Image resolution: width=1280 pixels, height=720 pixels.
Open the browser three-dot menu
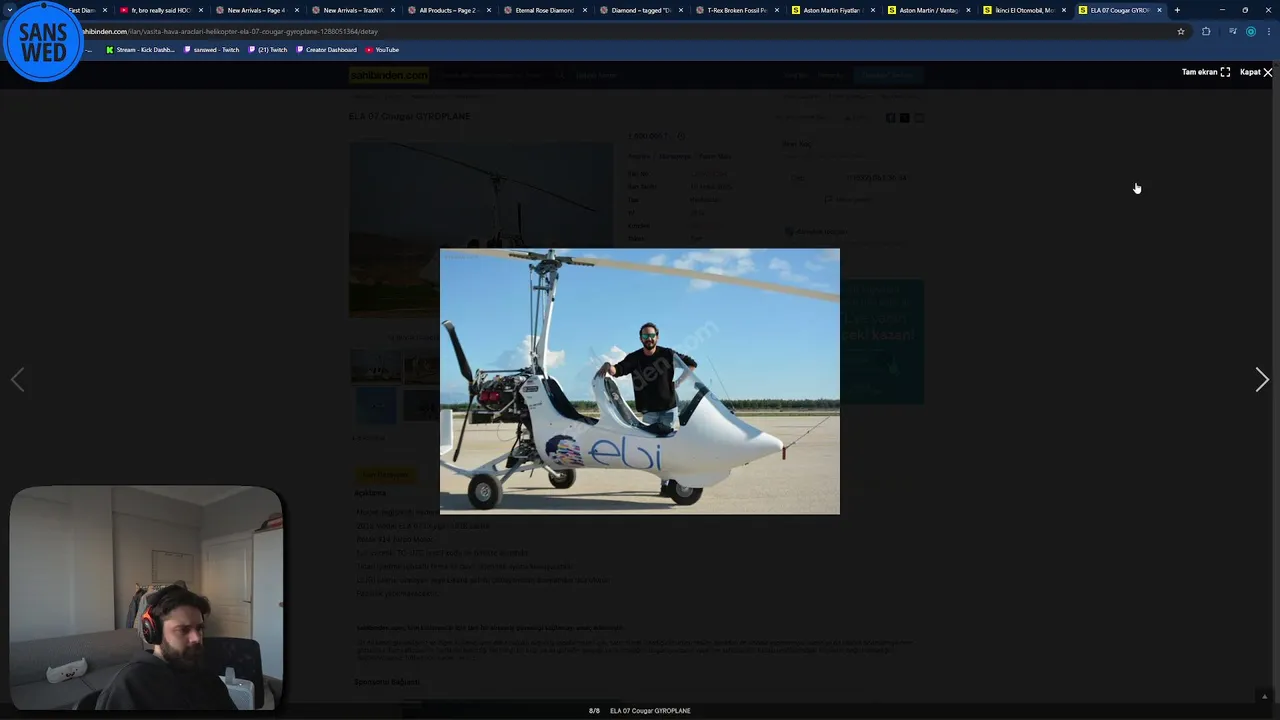(x=1268, y=31)
